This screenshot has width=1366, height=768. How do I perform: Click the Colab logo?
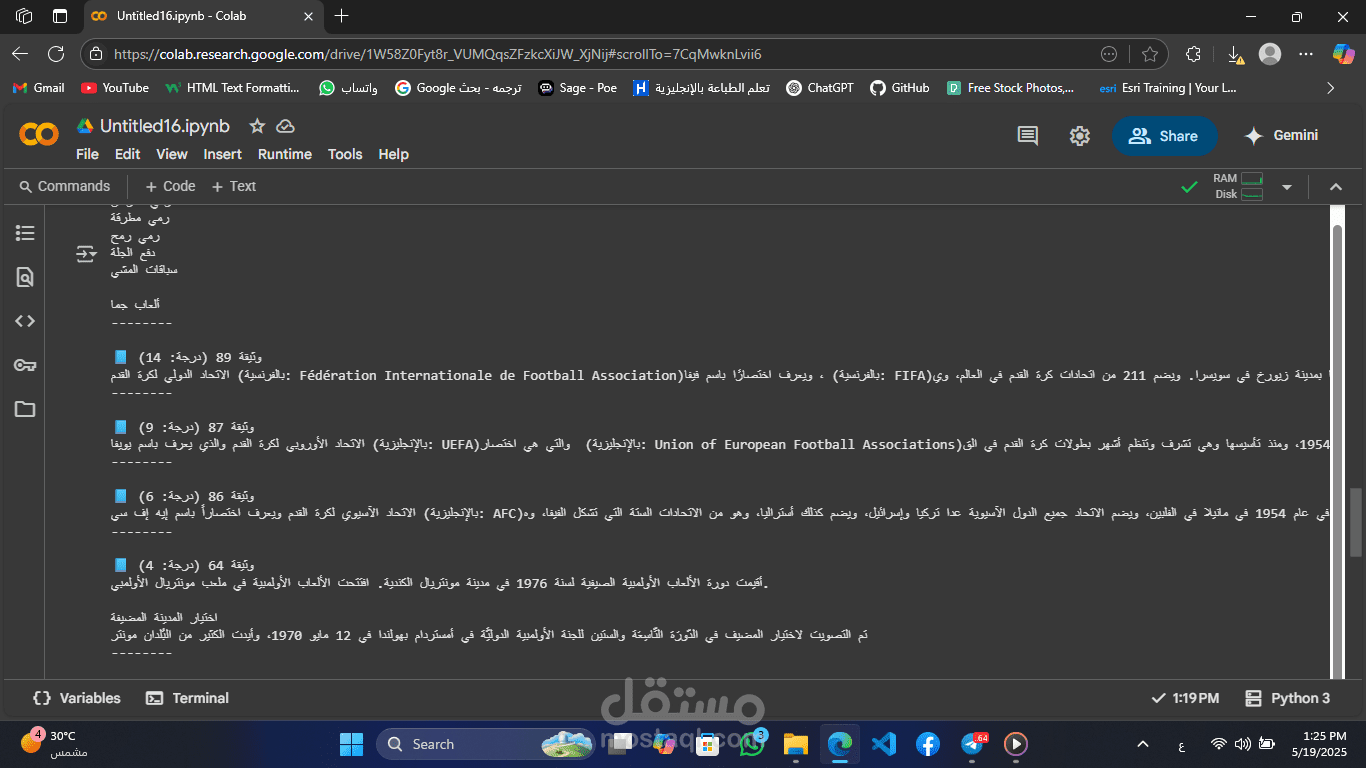pos(39,135)
